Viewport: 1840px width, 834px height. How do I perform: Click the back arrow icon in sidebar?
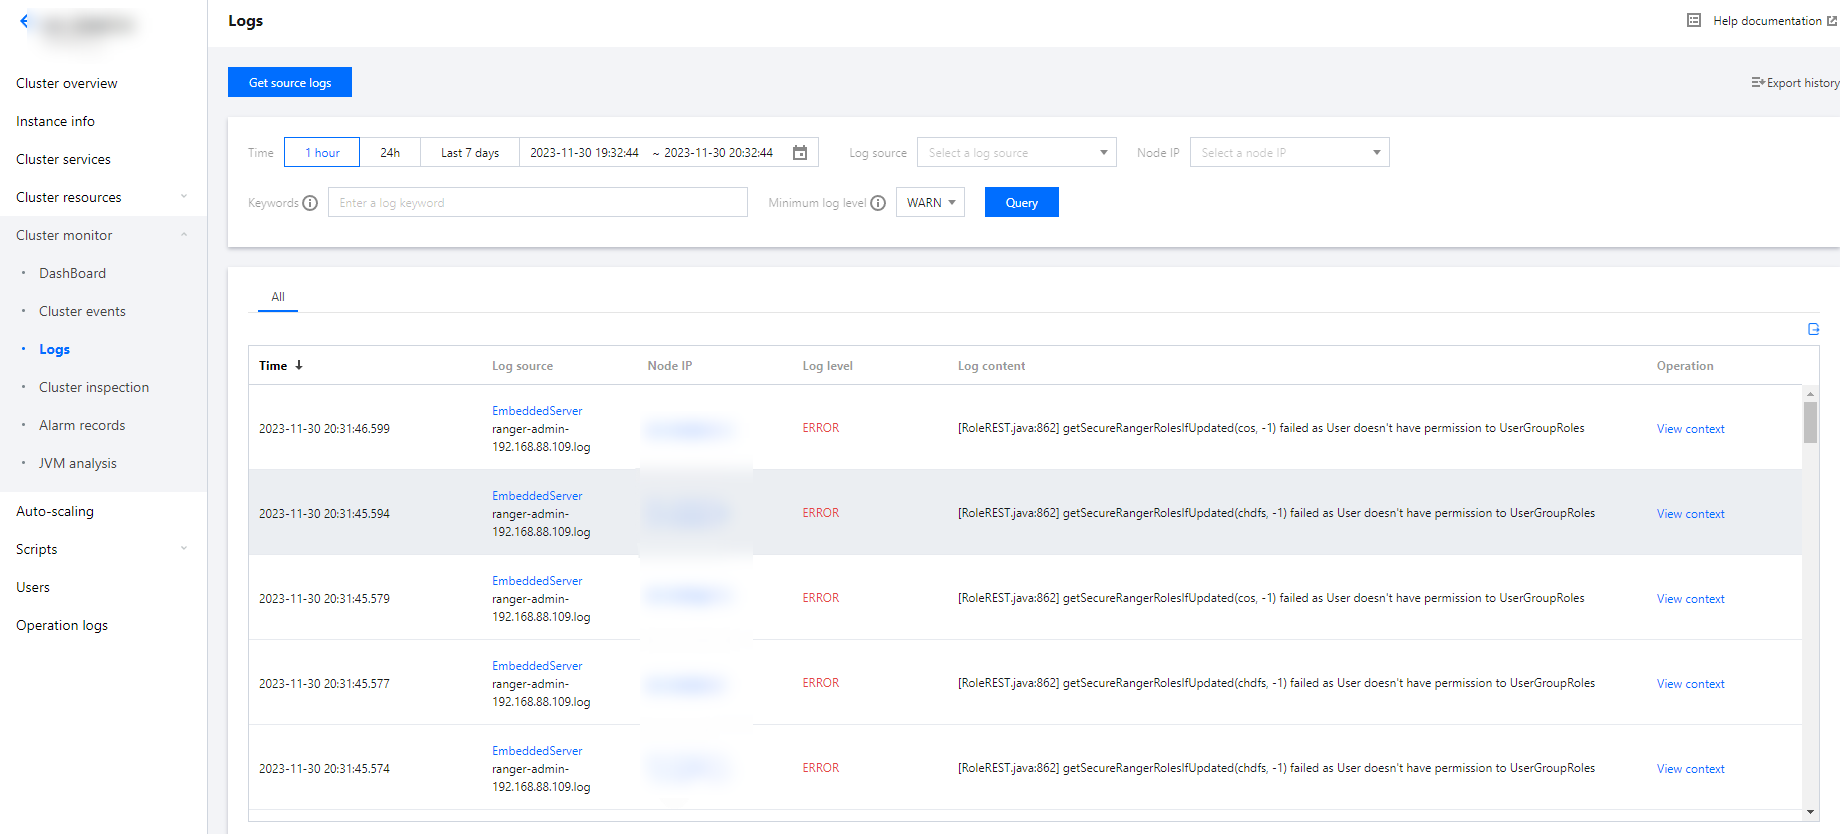point(24,21)
